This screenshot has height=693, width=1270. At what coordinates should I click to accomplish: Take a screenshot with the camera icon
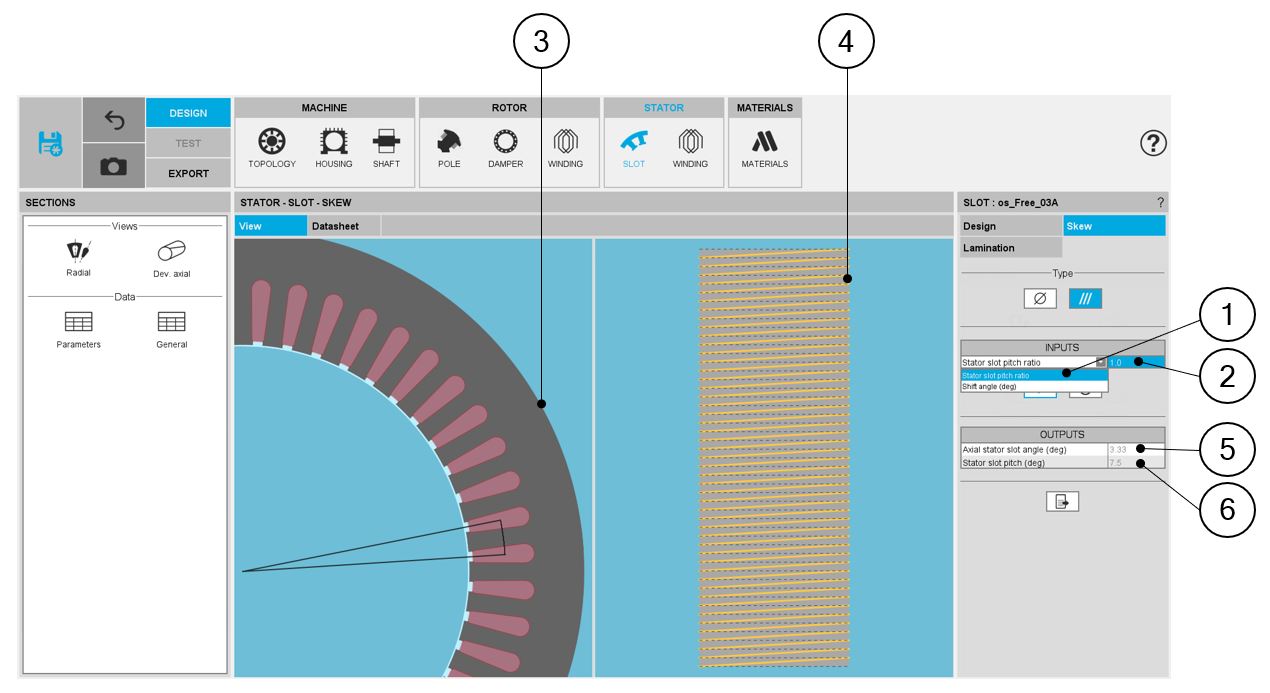click(x=113, y=167)
